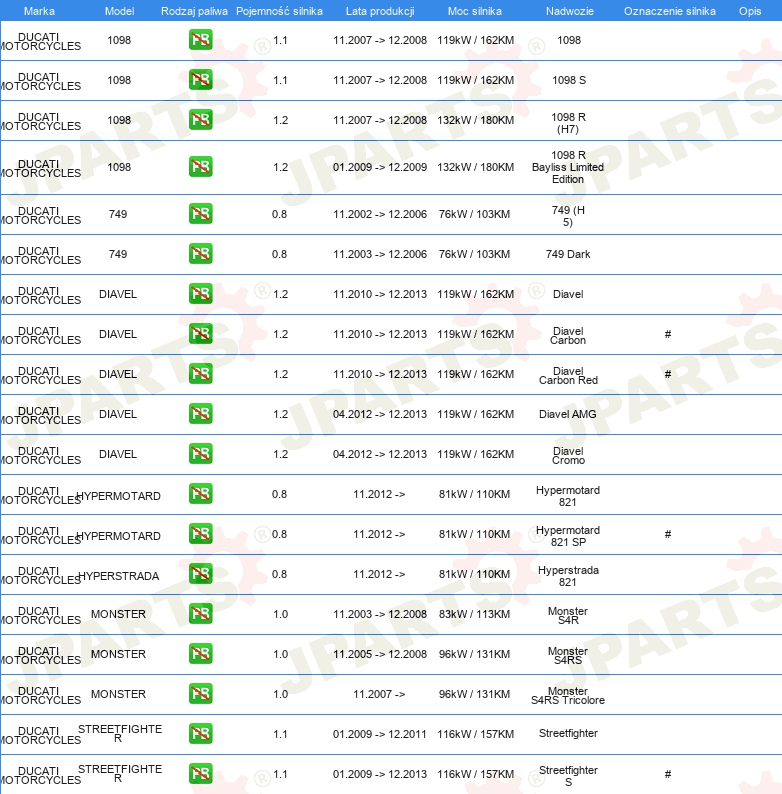Click the 11.2002 -> 12.2006 production years cell
The height and width of the screenshot is (794, 782).
(380, 214)
